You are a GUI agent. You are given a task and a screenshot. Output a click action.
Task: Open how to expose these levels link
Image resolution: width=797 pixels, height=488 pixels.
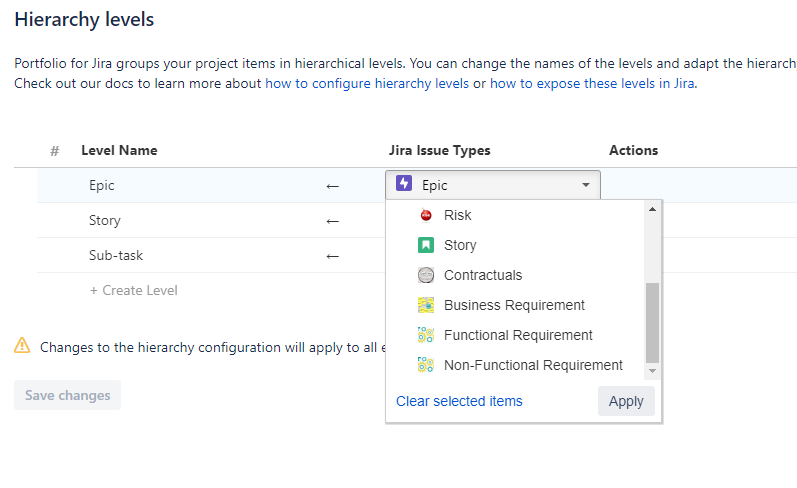coord(591,83)
